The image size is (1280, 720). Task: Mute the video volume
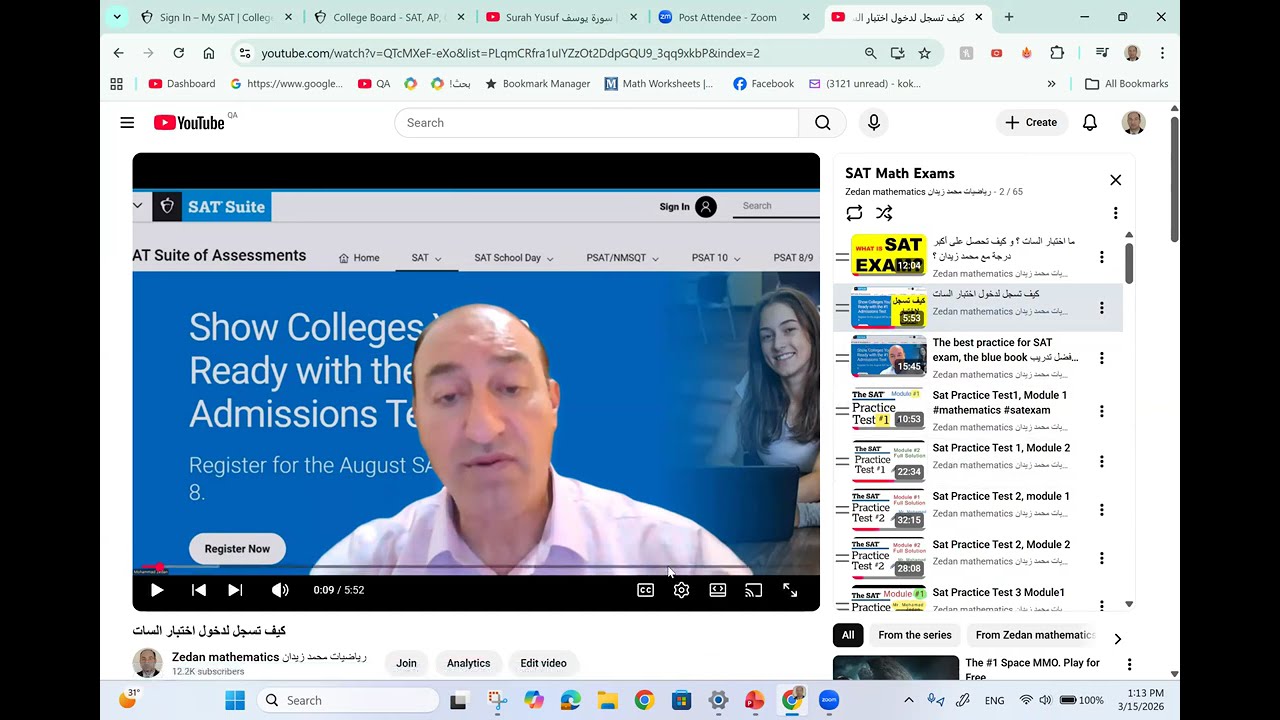[x=280, y=590]
